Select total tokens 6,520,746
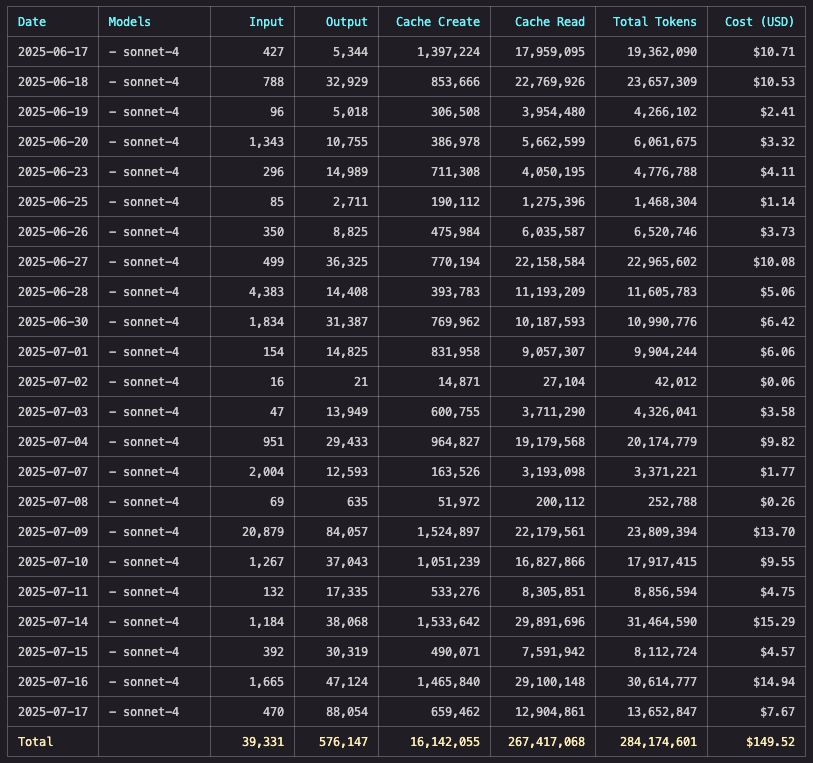Viewport: 813px width, 763px height. pyautogui.click(x=665, y=232)
